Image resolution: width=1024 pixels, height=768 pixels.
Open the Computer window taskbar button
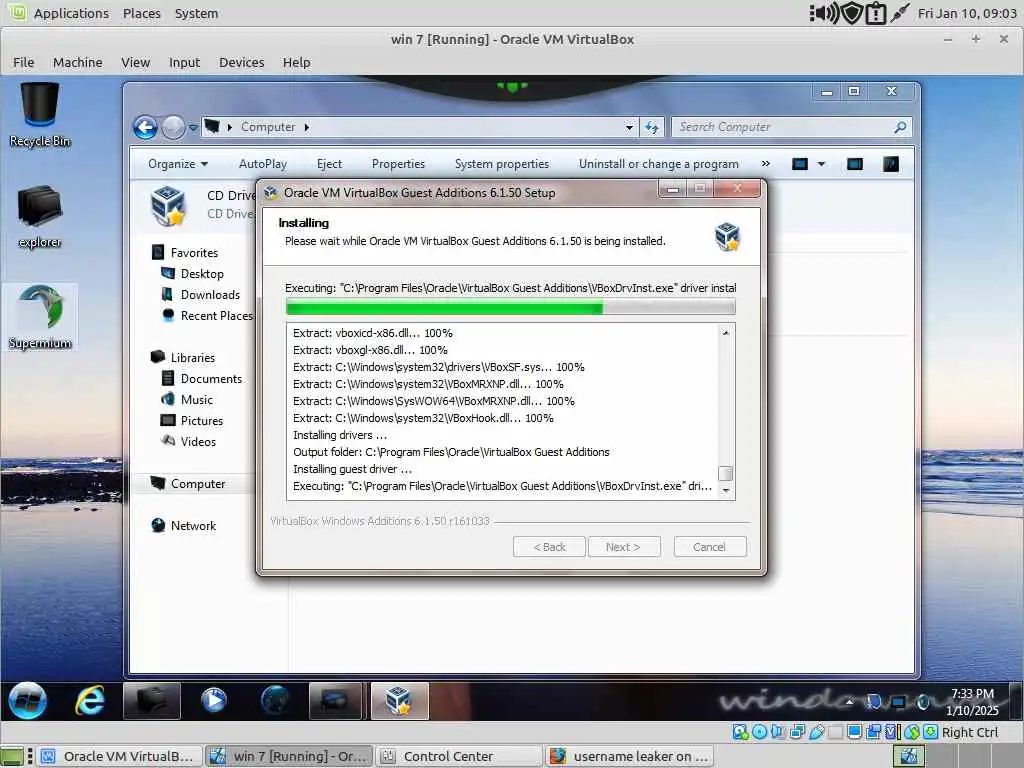coord(335,701)
